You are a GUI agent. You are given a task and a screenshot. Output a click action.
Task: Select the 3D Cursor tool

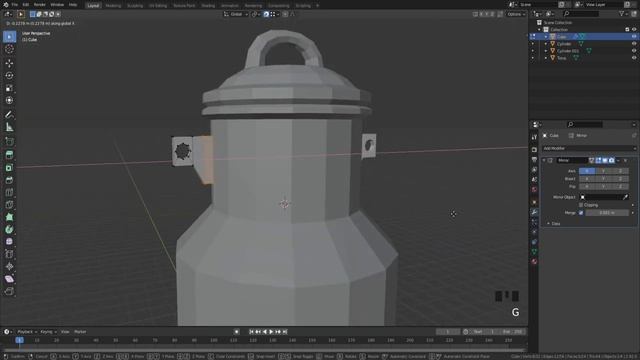click(9, 49)
